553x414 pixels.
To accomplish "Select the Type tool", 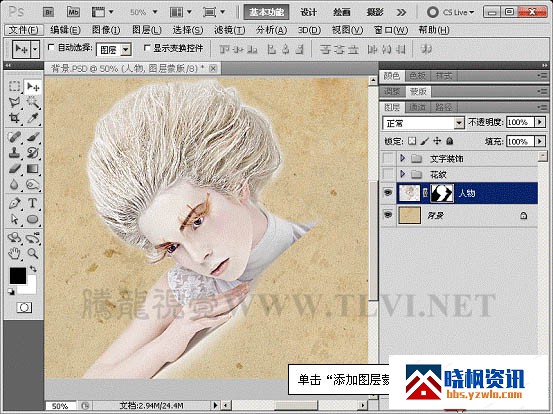I will [32, 203].
